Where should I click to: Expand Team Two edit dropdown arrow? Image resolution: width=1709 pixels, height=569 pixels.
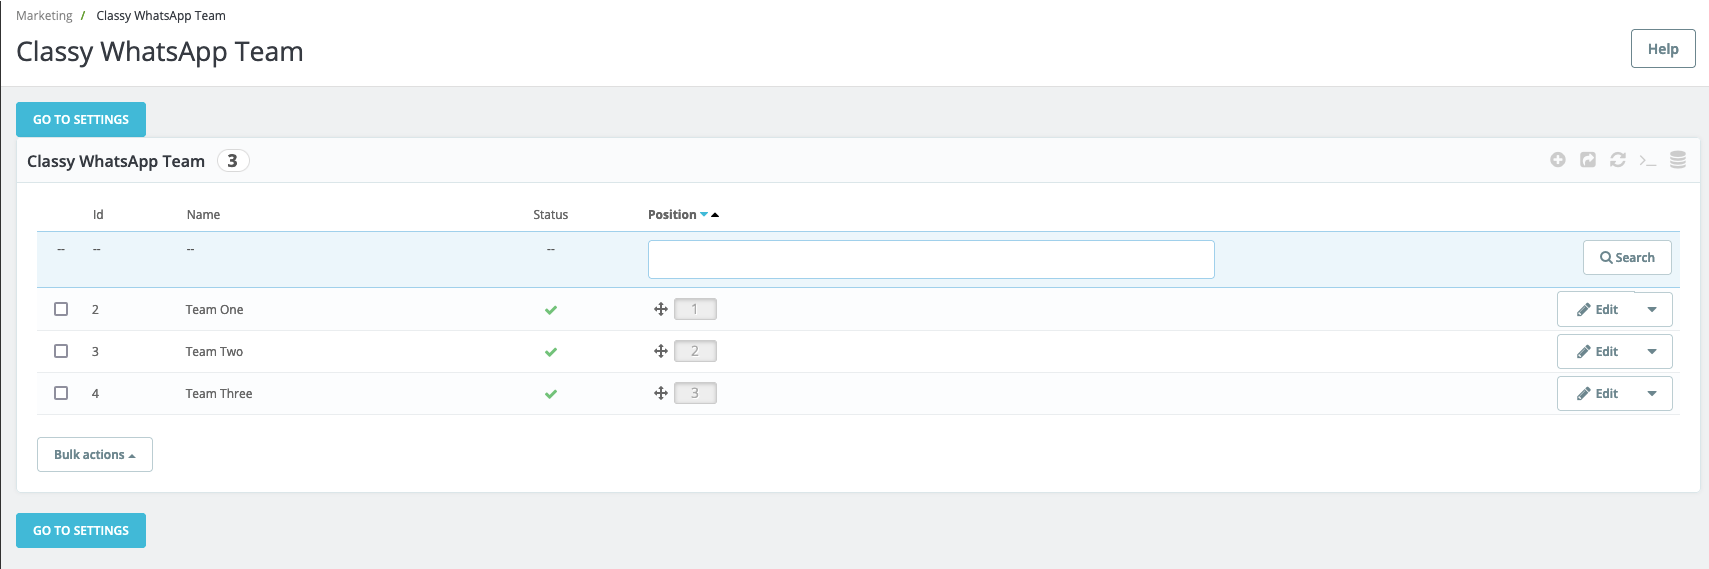point(1652,351)
